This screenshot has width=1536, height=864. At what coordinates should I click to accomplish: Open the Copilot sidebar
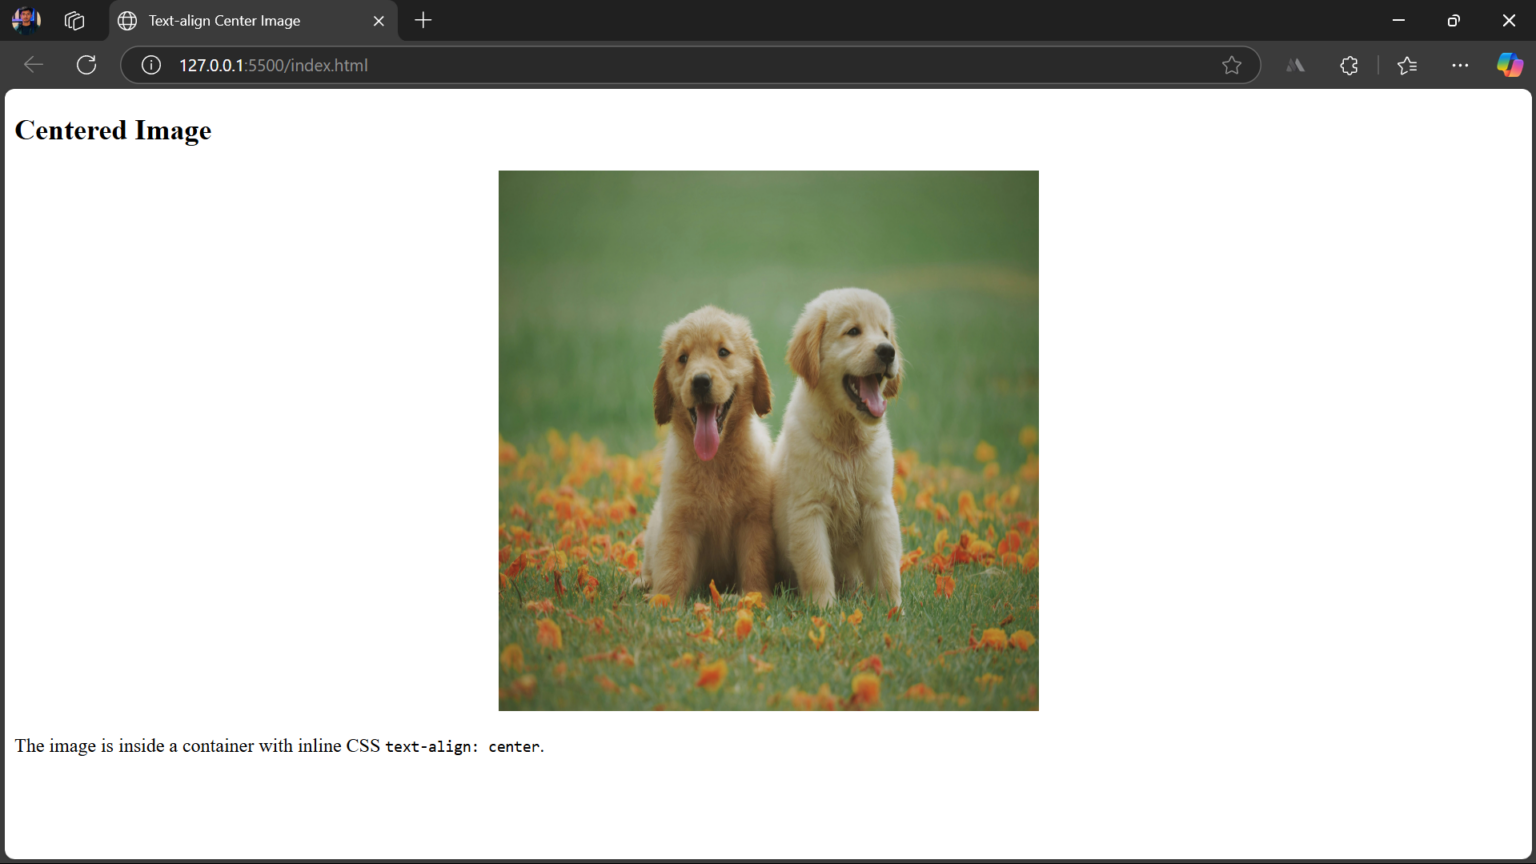pos(1510,65)
